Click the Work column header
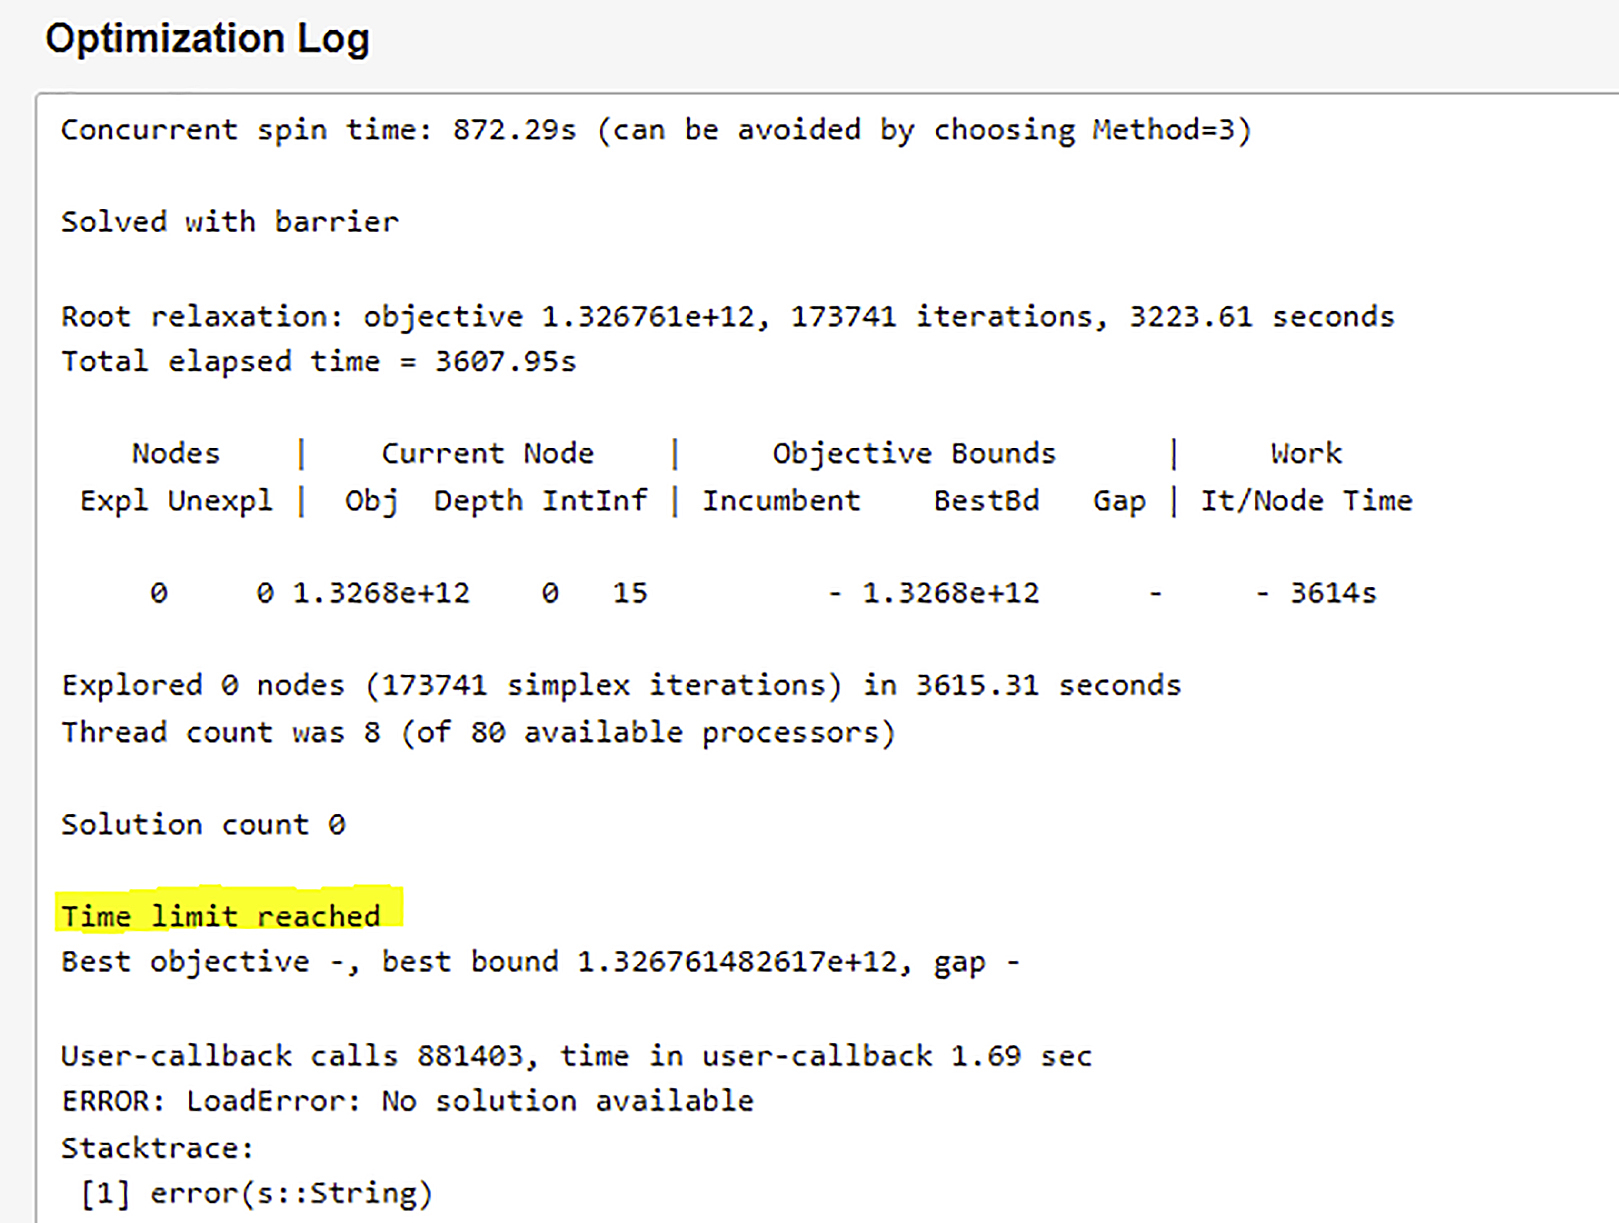This screenshot has height=1223, width=1619. 1306,453
